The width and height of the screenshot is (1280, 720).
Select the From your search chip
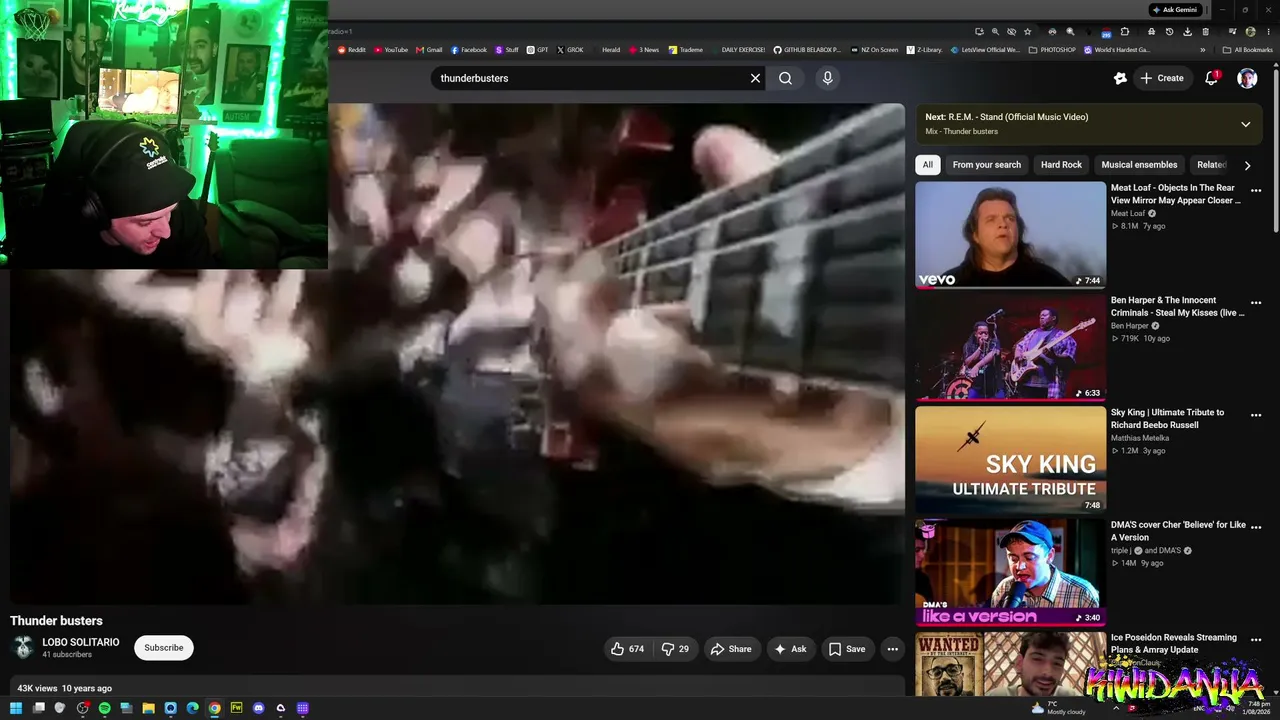[987, 165]
